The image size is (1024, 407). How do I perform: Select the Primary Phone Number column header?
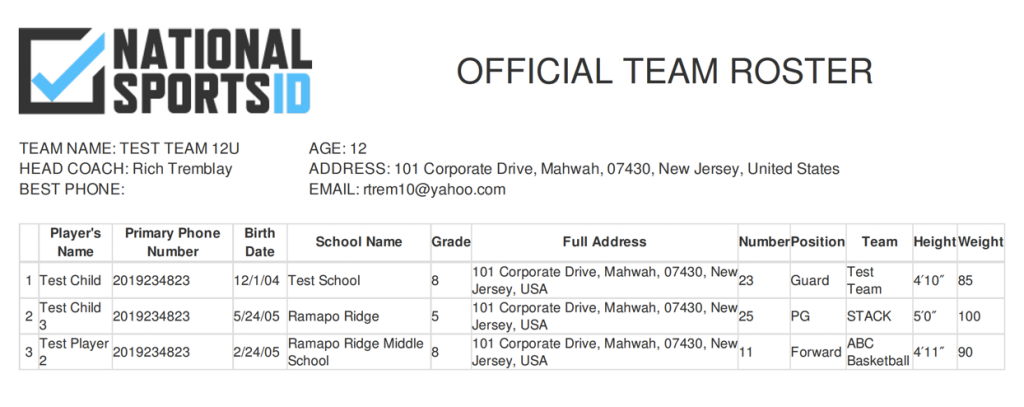coord(172,242)
